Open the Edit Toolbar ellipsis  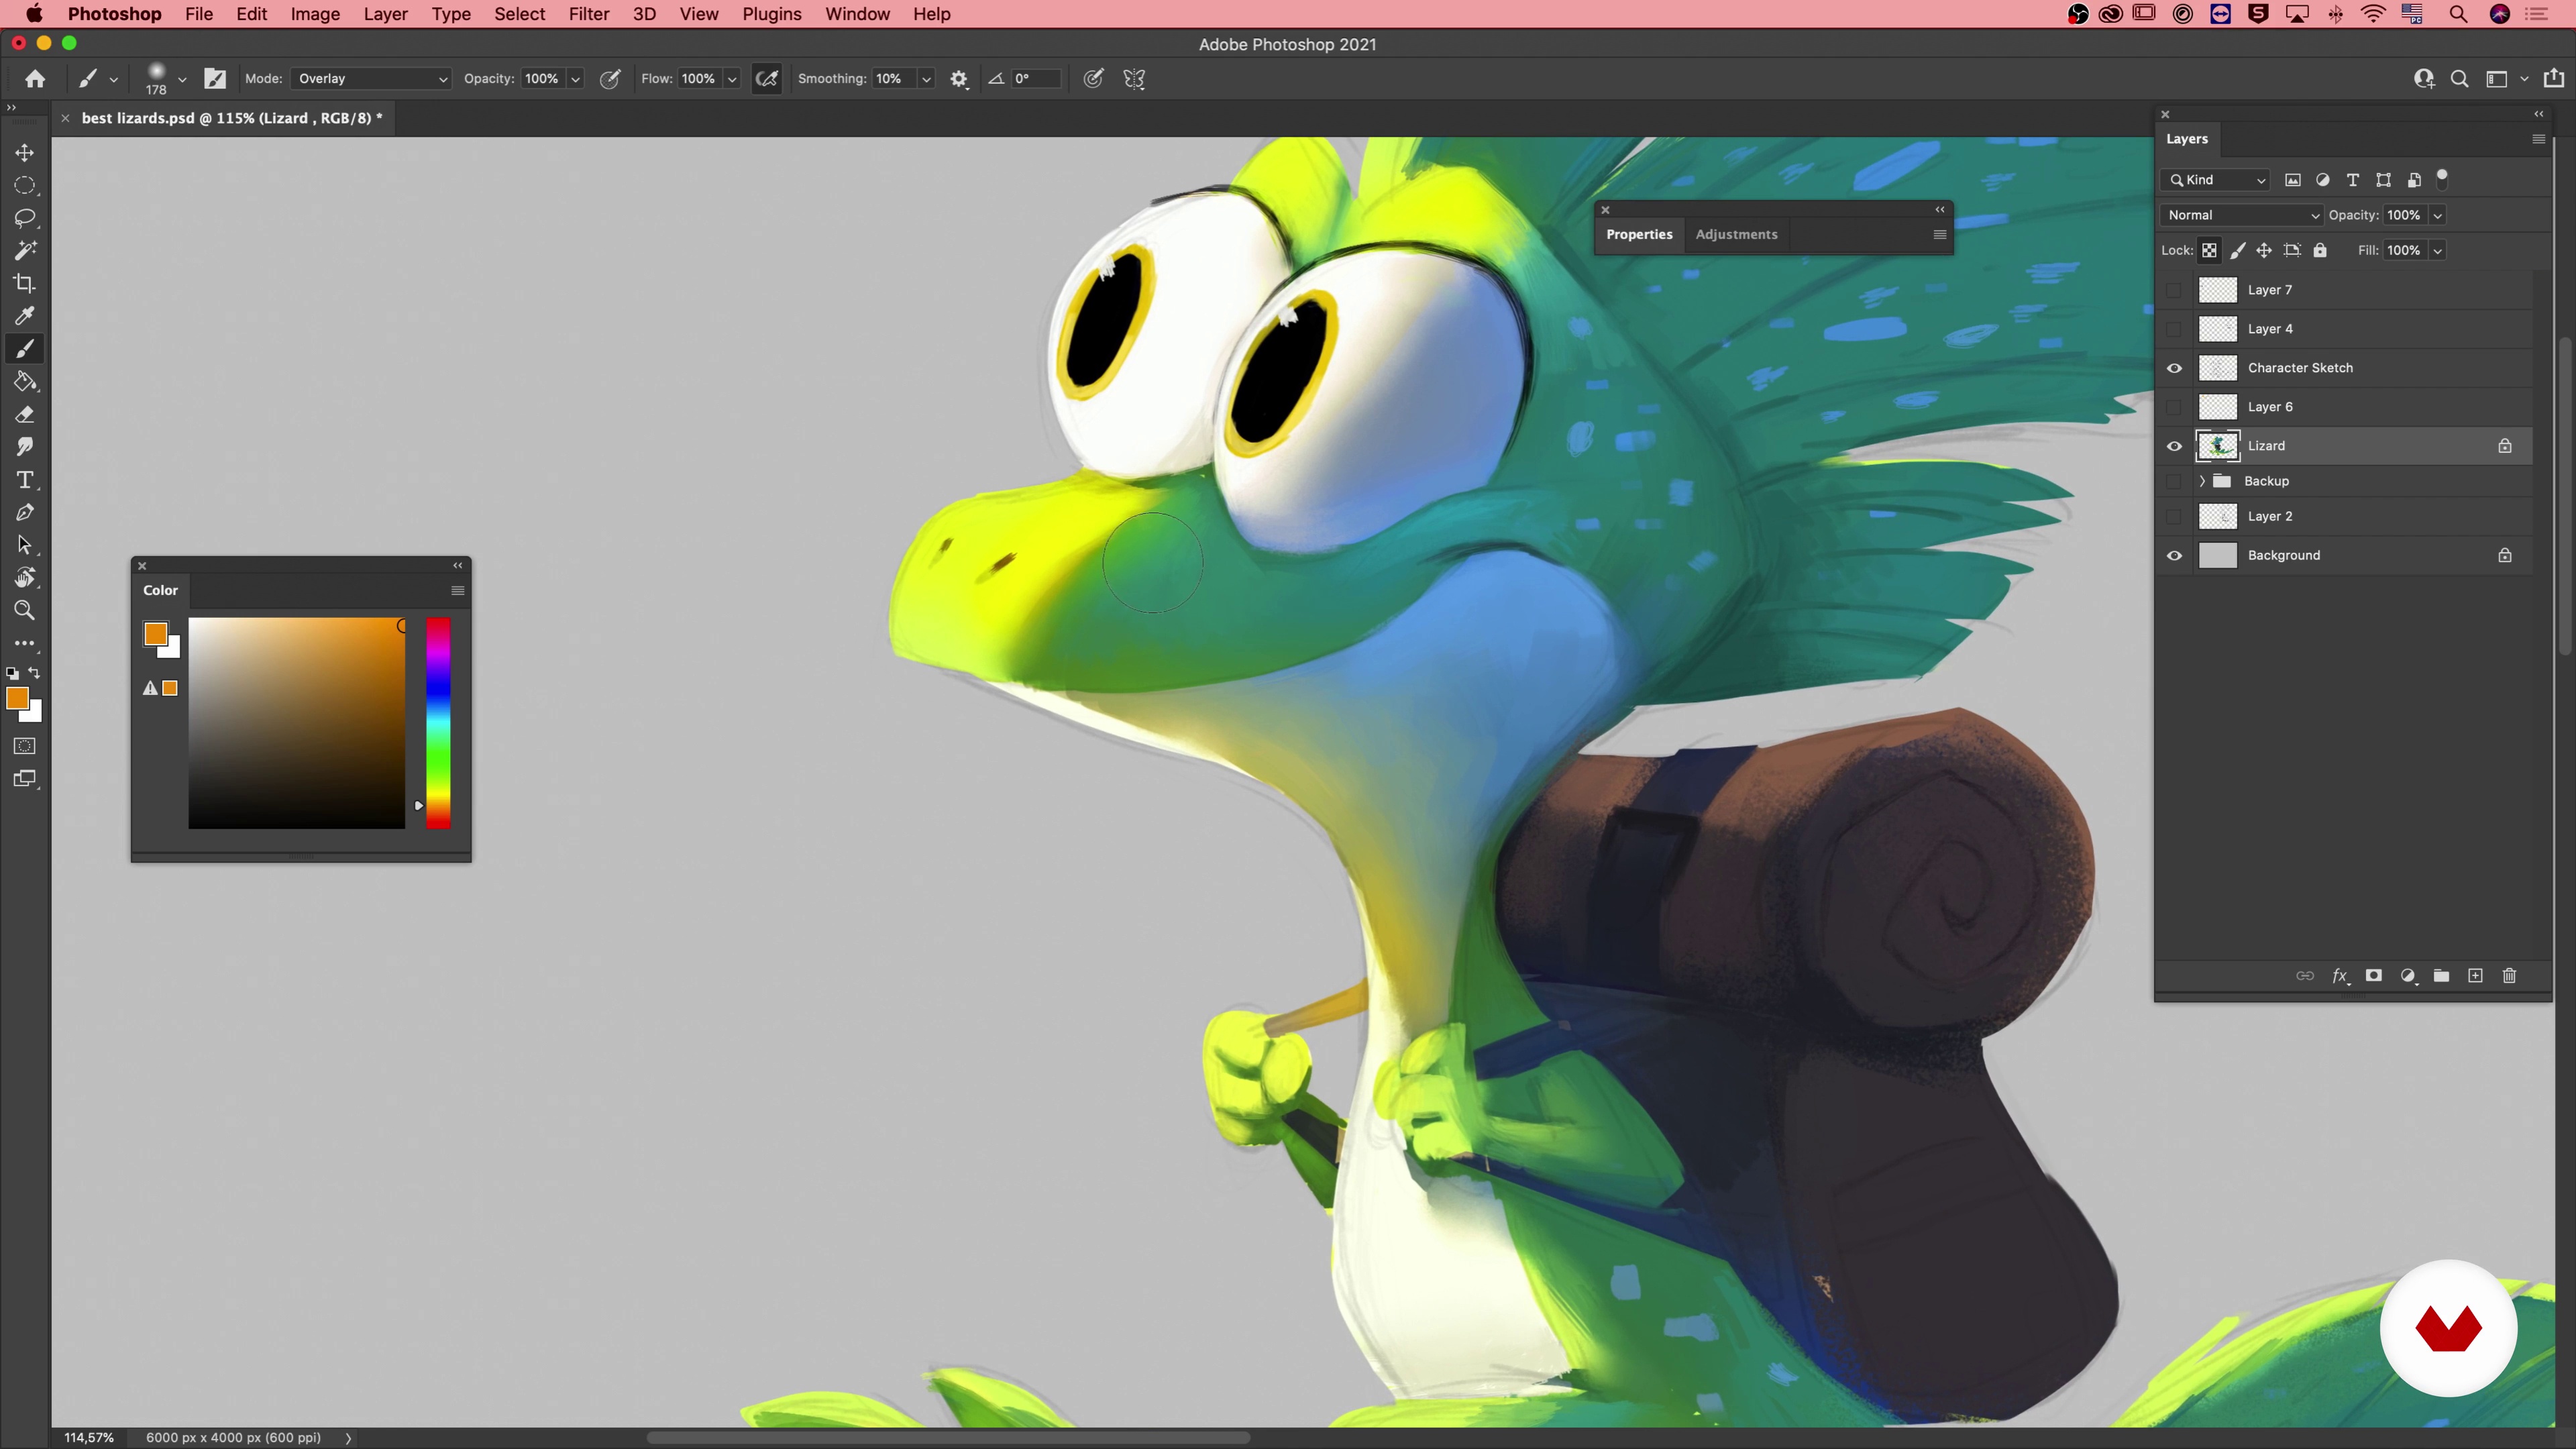[x=25, y=643]
